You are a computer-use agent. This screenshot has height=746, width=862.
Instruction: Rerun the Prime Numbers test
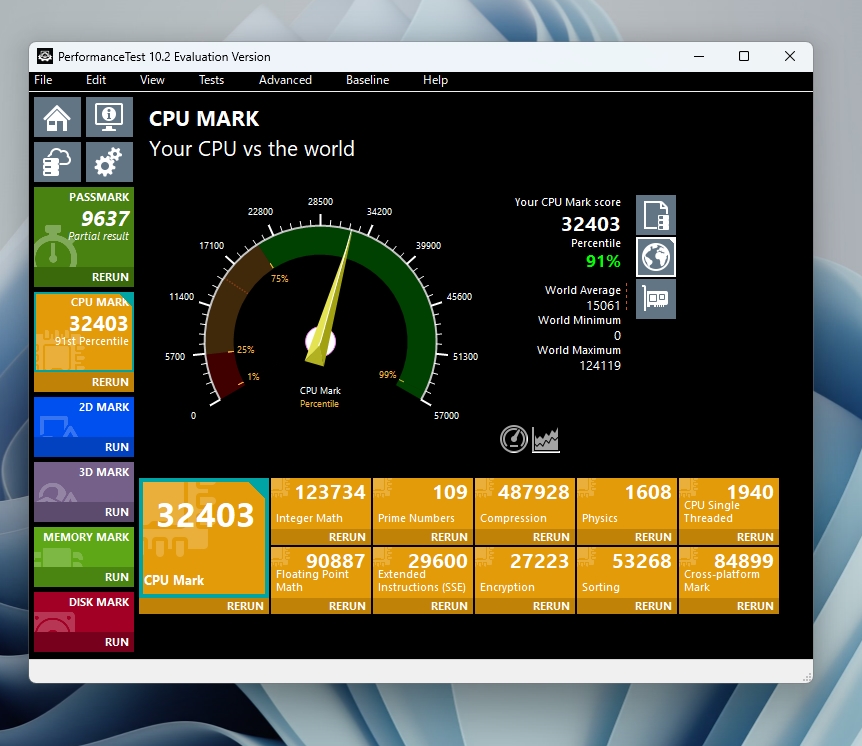(x=423, y=537)
